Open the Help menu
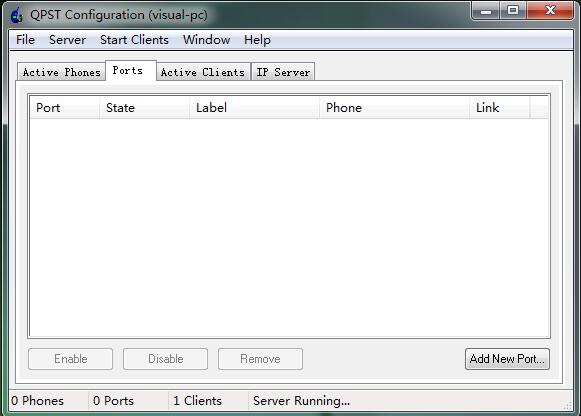Image resolution: width=581 pixels, height=416 pixels. pyautogui.click(x=257, y=40)
